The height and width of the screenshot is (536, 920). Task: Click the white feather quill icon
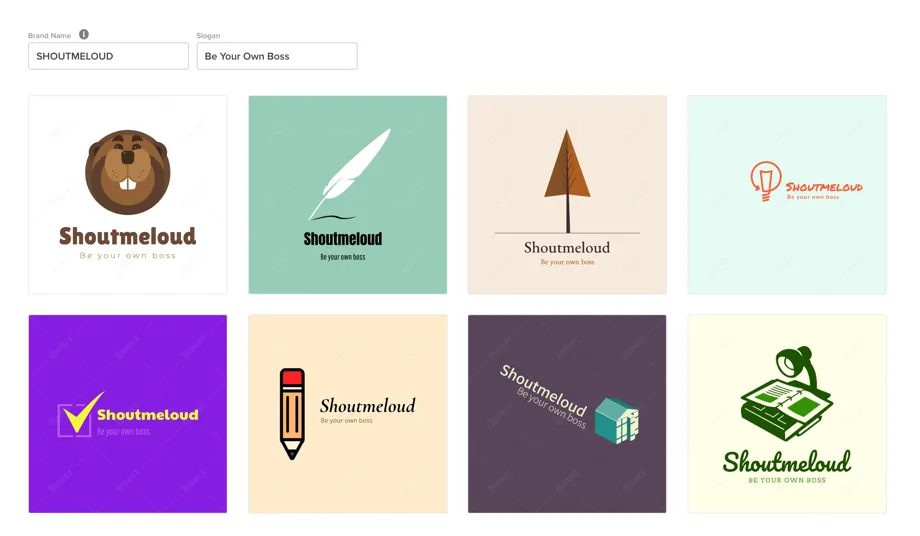(x=350, y=172)
